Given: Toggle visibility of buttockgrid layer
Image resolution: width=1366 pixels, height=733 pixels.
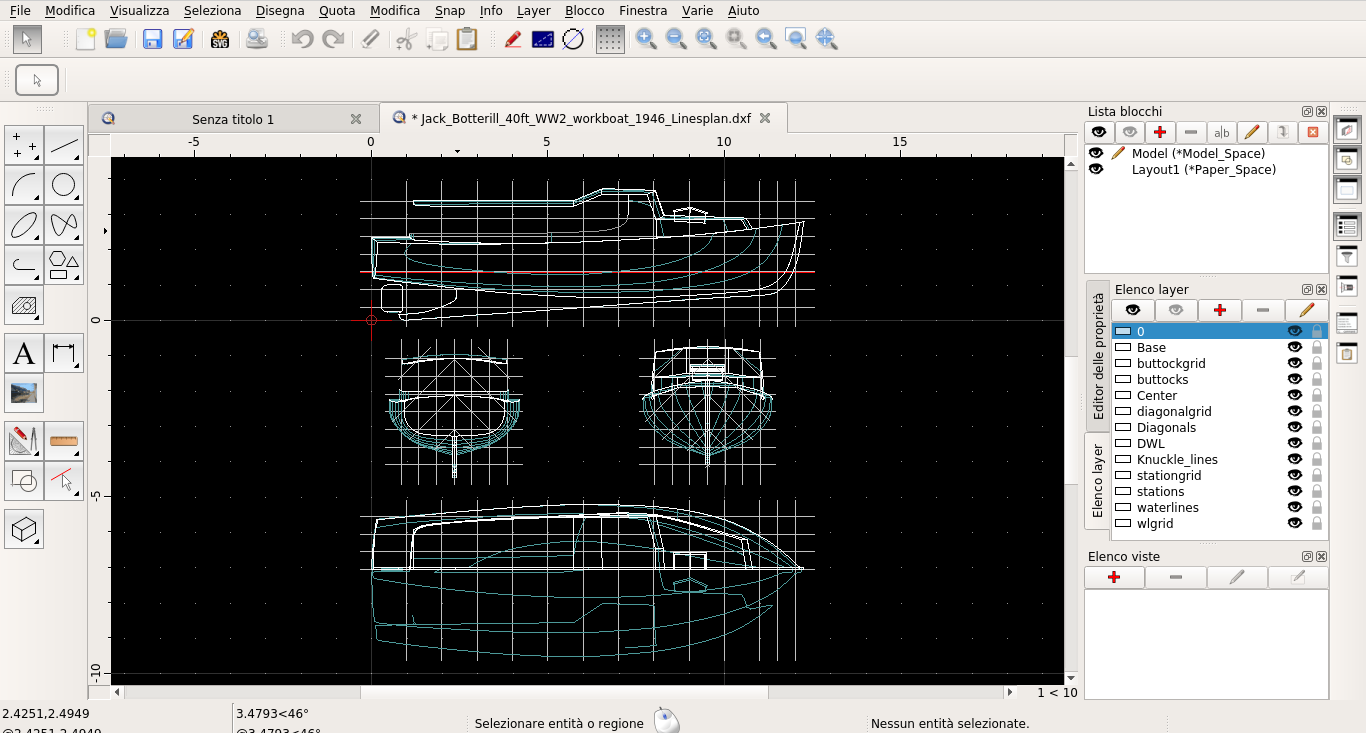Looking at the screenshot, I should pos(1295,363).
